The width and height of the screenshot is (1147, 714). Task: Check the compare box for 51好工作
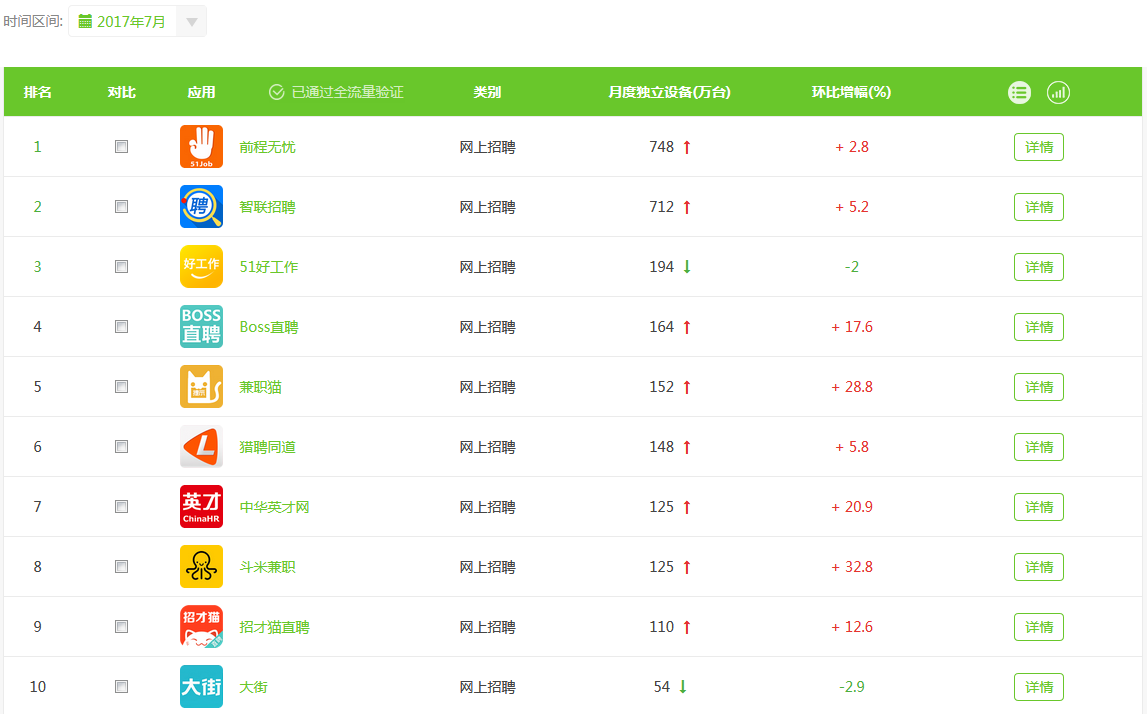121,266
